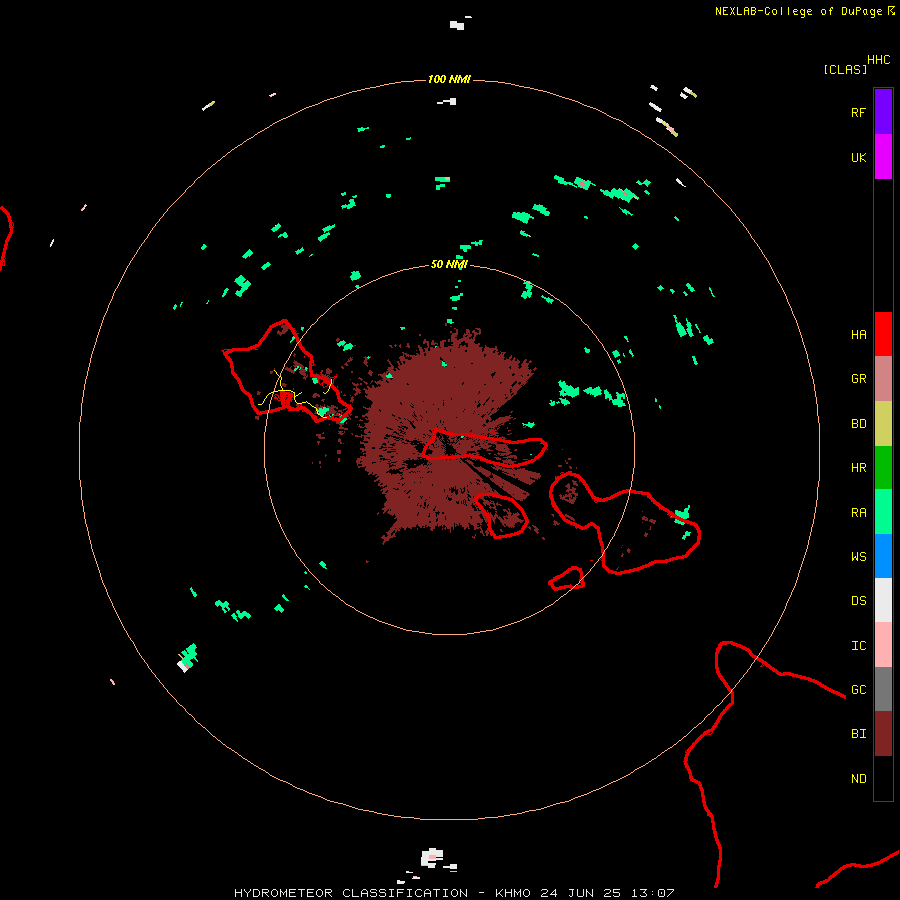Click the 24 JUN 25 date stamp
The width and height of the screenshot is (900, 900).
click(x=581, y=893)
